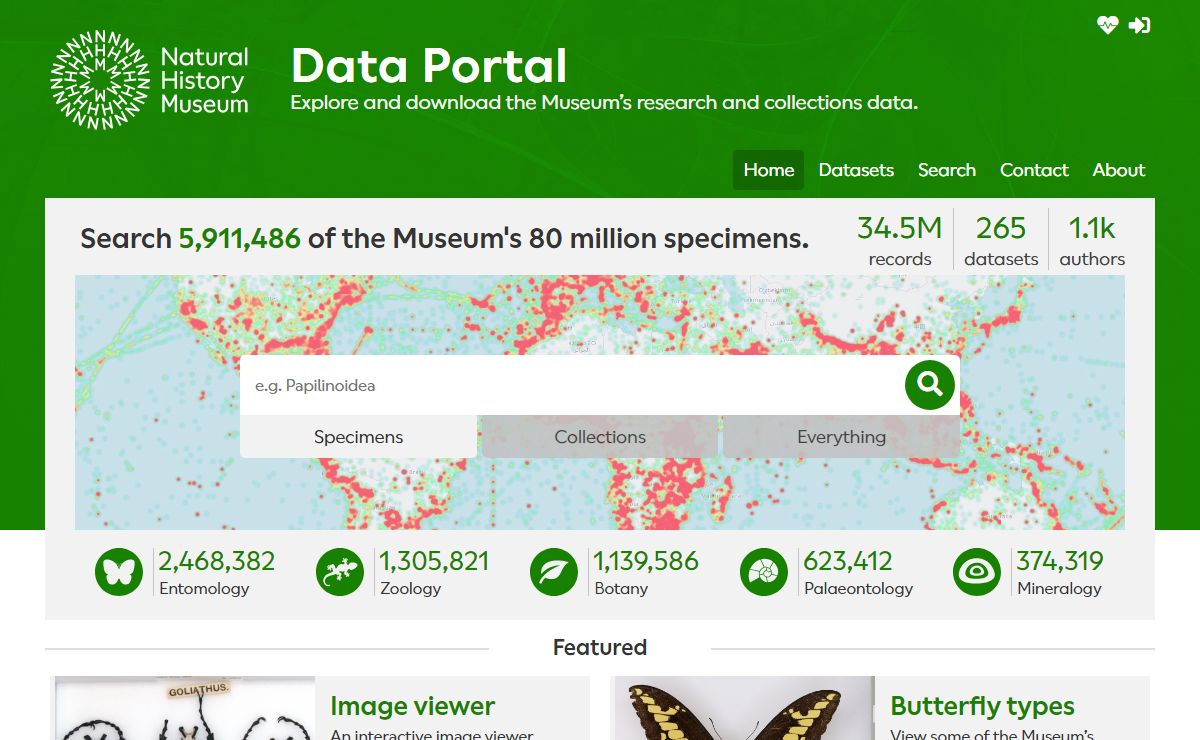Click the Goliathus beetle specimen thumbnail
The image size is (1200, 740).
(x=184, y=708)
